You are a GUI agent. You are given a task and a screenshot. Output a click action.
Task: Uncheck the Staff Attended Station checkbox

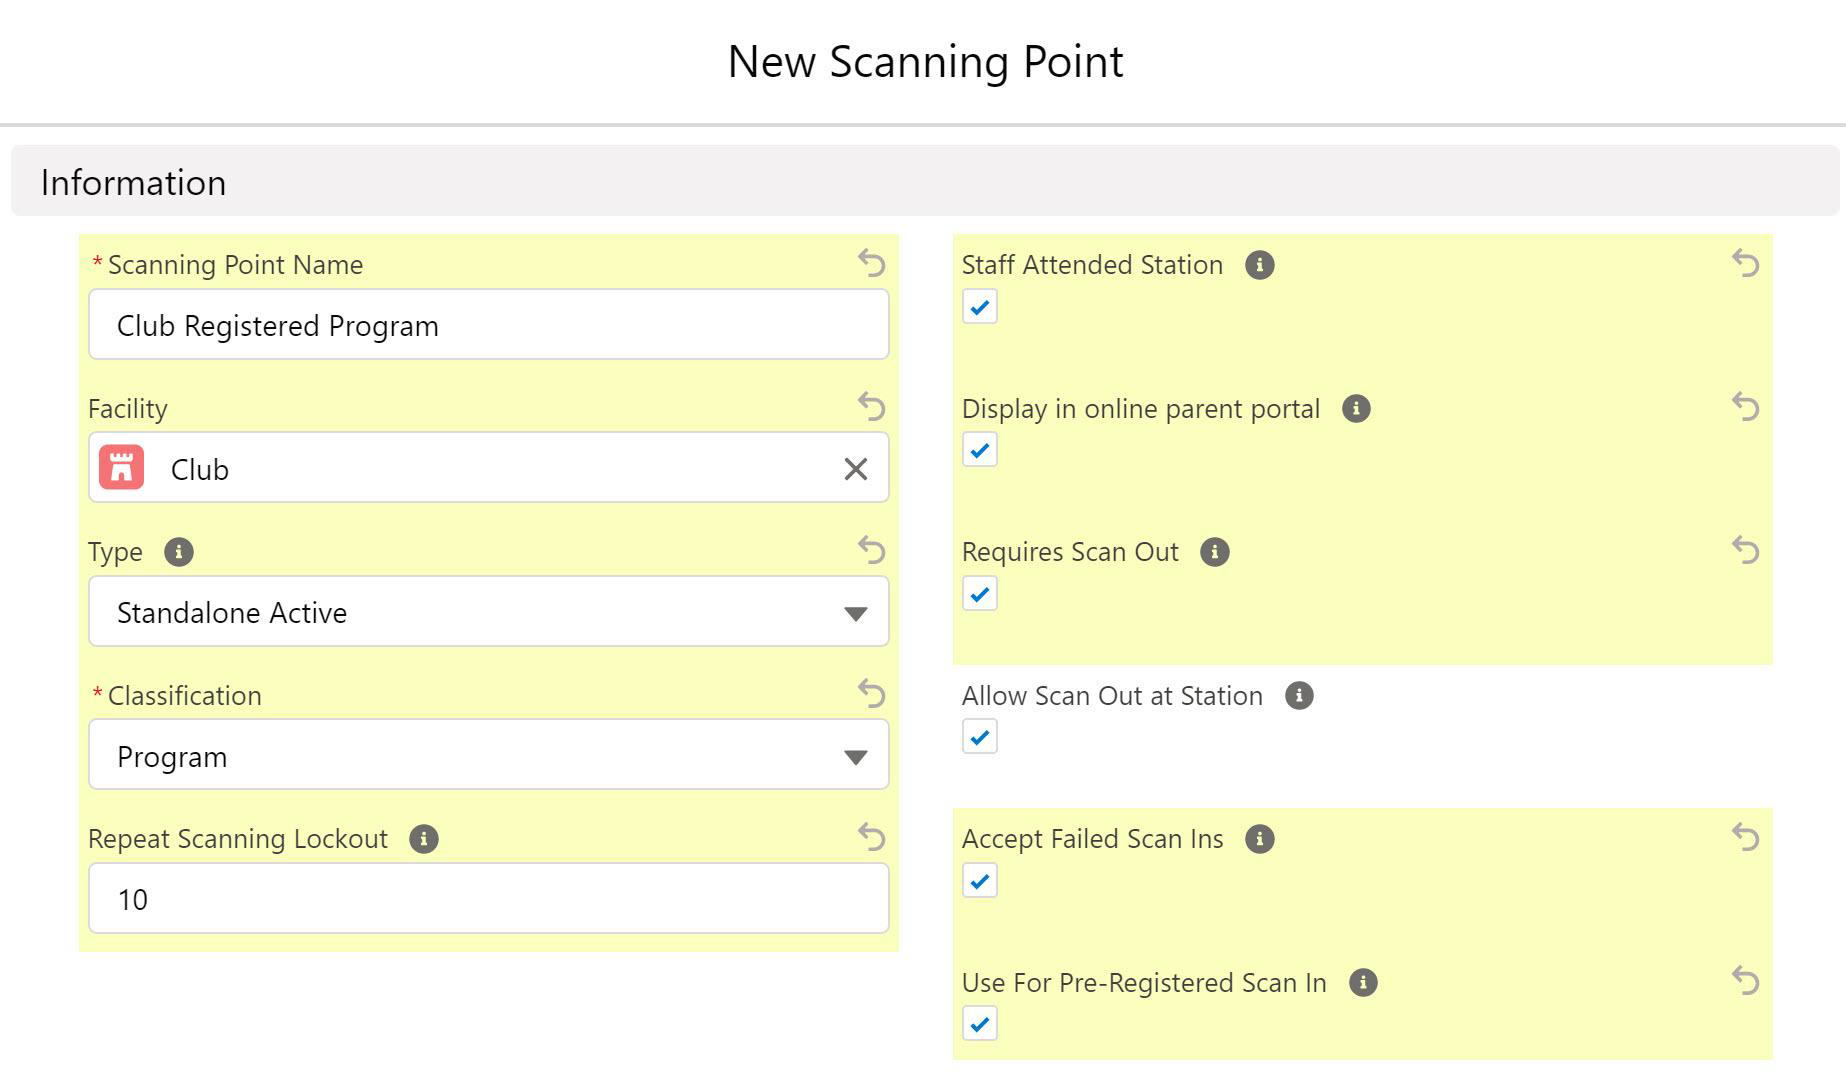[x=979, y=307]
